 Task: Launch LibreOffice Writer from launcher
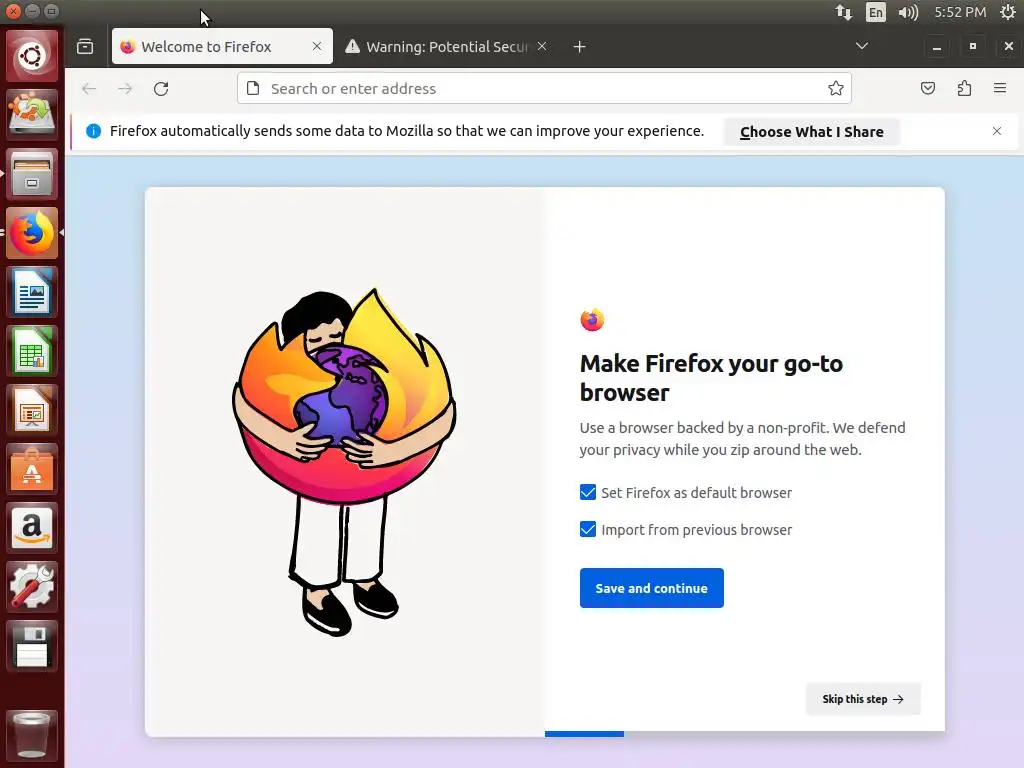click(32, 292)
